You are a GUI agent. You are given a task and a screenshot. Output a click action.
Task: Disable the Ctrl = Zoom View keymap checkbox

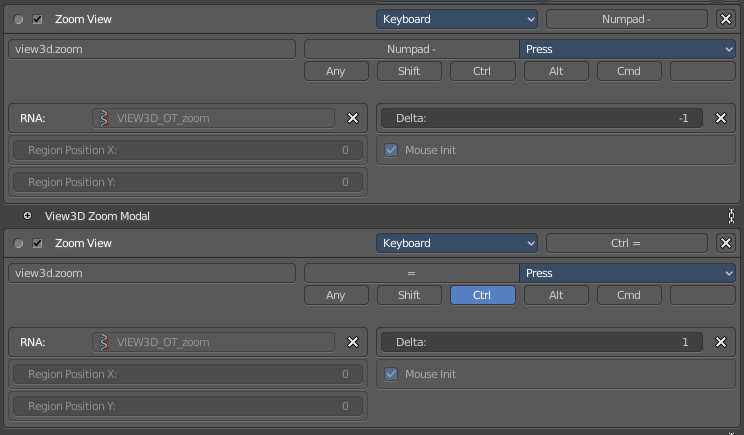pos(37,243)
